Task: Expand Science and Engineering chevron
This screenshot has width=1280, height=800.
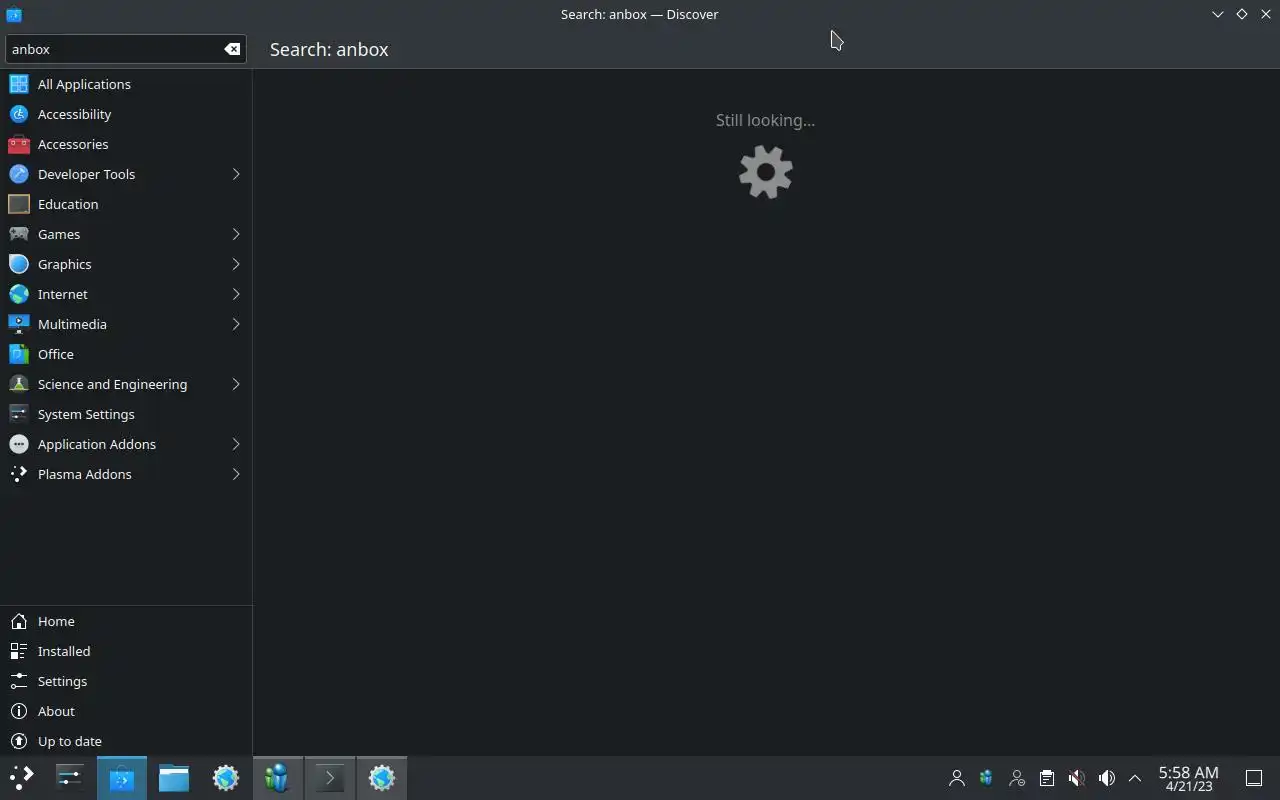Action: point(236,384)
